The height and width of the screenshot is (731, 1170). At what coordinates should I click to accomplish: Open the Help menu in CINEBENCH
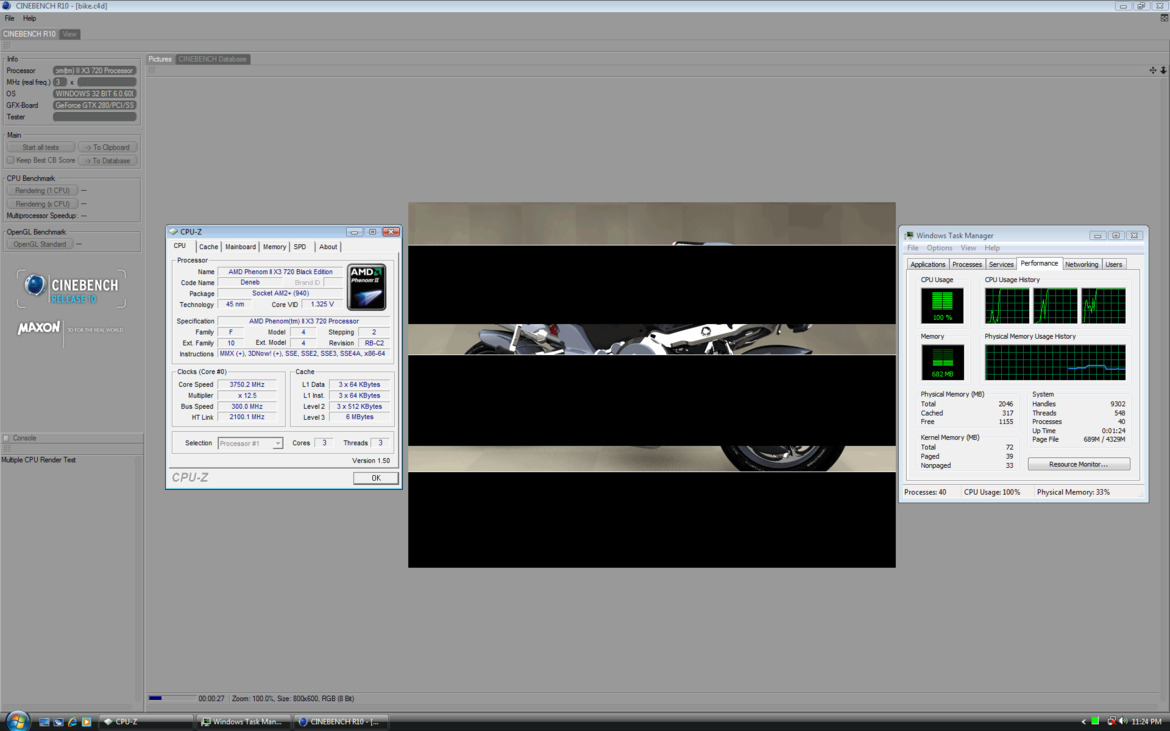tap(30, 19)
